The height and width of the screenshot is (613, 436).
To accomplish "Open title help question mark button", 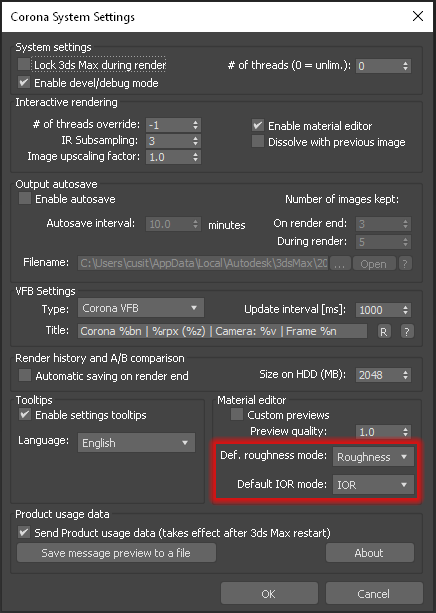I will tap(407, 332).
